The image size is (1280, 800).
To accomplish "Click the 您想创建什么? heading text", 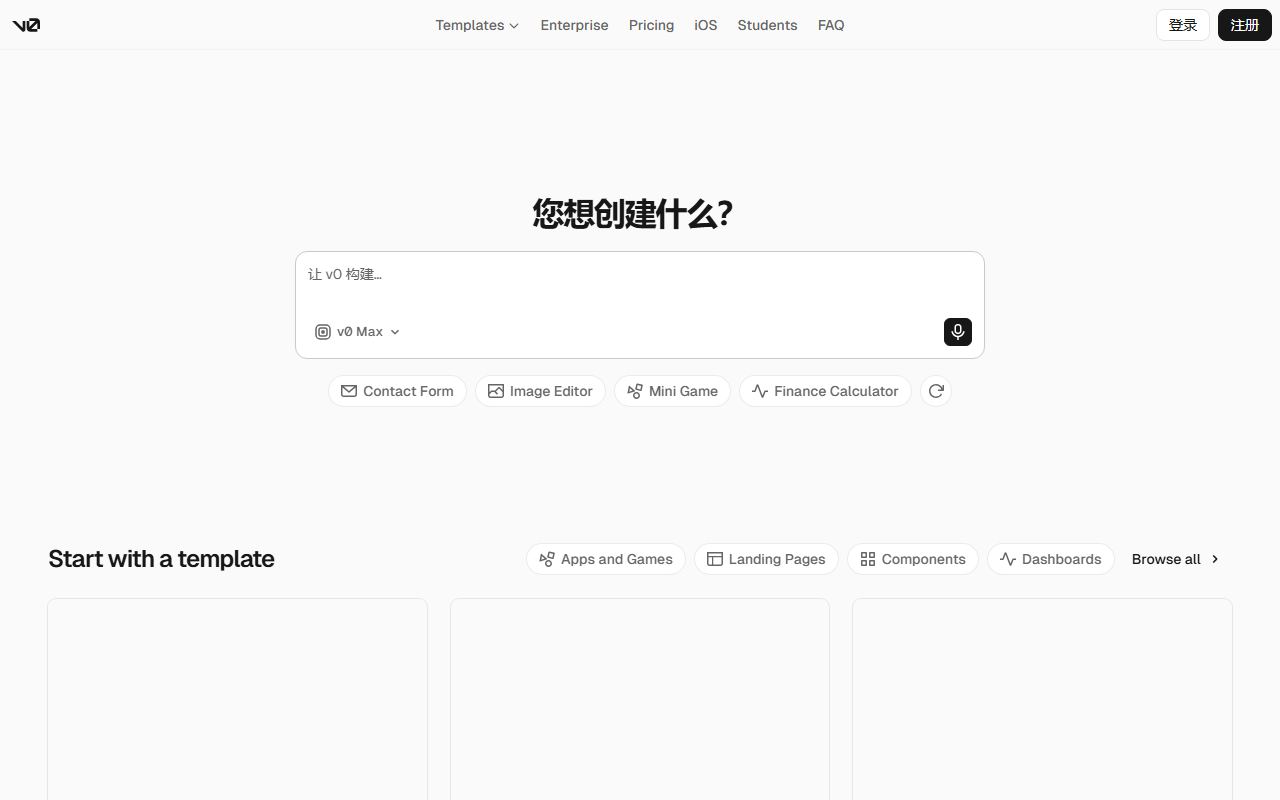I will 633,214.
